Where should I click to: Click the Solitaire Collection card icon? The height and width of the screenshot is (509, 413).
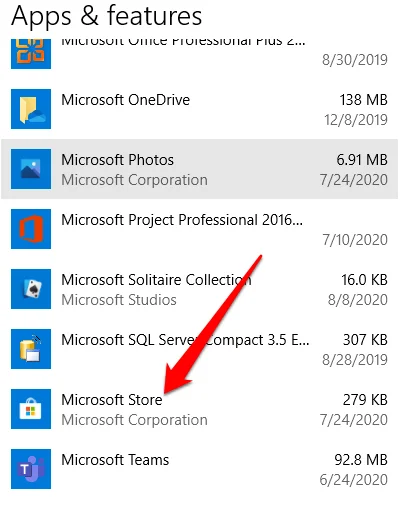31,289
